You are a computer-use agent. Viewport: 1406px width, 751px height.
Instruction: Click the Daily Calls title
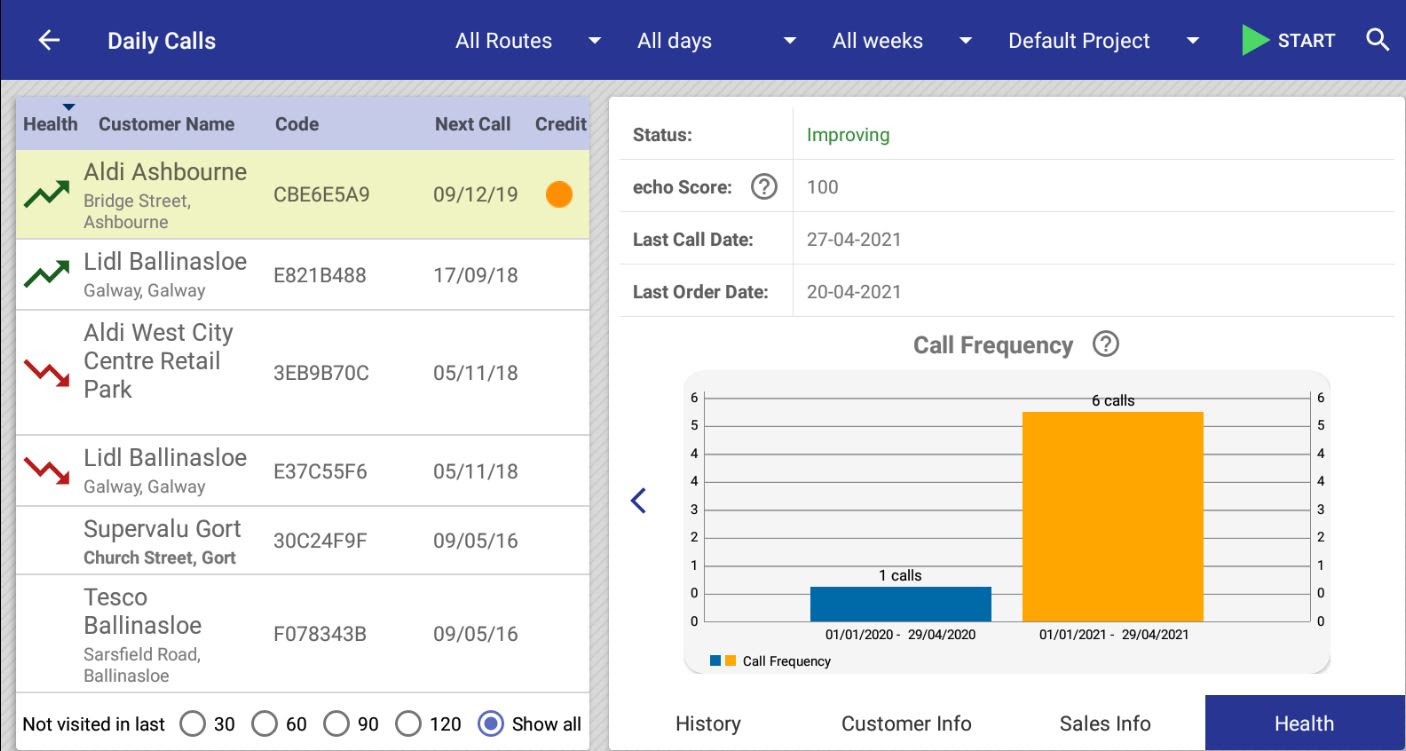(162, 41)
